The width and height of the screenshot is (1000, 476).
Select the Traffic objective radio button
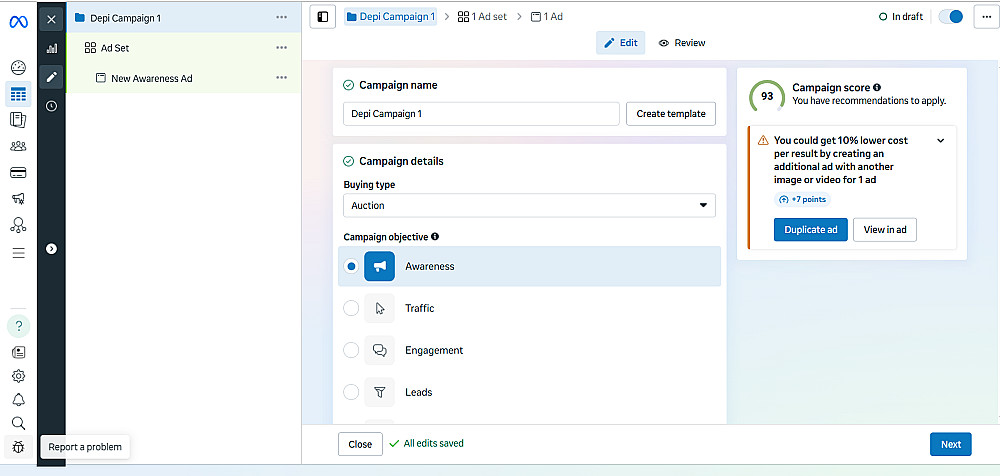[351, 308]
